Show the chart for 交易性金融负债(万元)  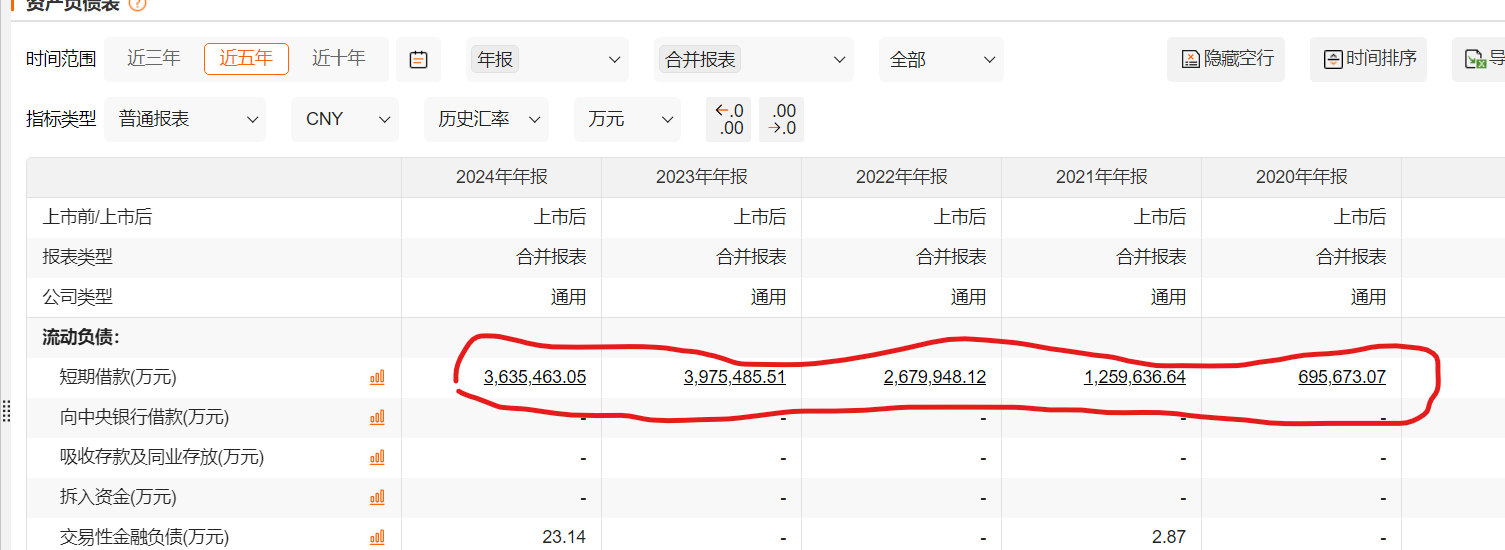pyautogui.click(x=377, y=538)
